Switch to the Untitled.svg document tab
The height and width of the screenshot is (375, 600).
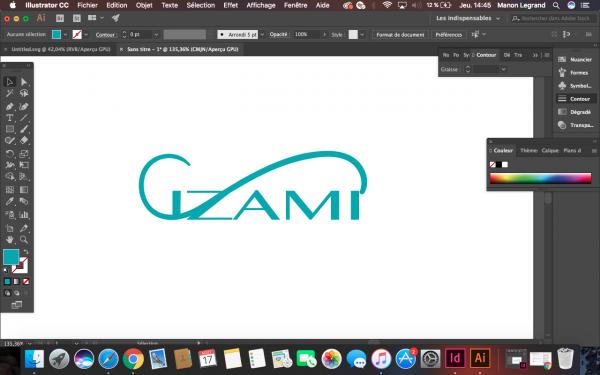pyautogui.click(x=60, y=49)
